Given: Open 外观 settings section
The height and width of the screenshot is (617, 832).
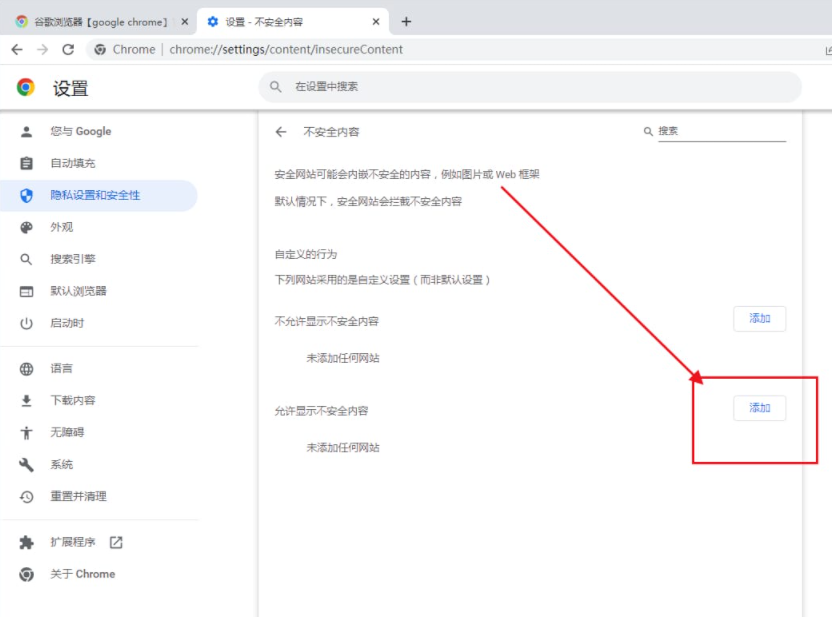Looking at the screenshot, I should 99,227.
